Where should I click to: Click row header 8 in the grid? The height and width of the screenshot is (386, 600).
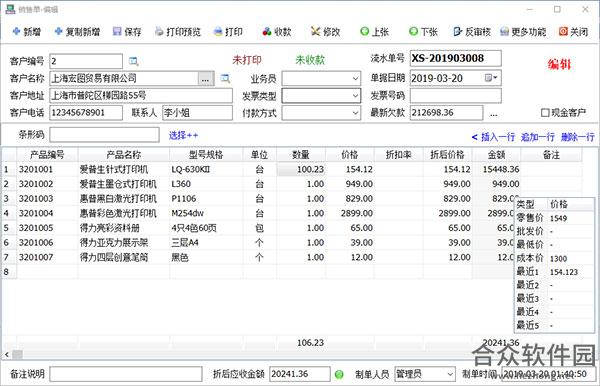(8, 272)
